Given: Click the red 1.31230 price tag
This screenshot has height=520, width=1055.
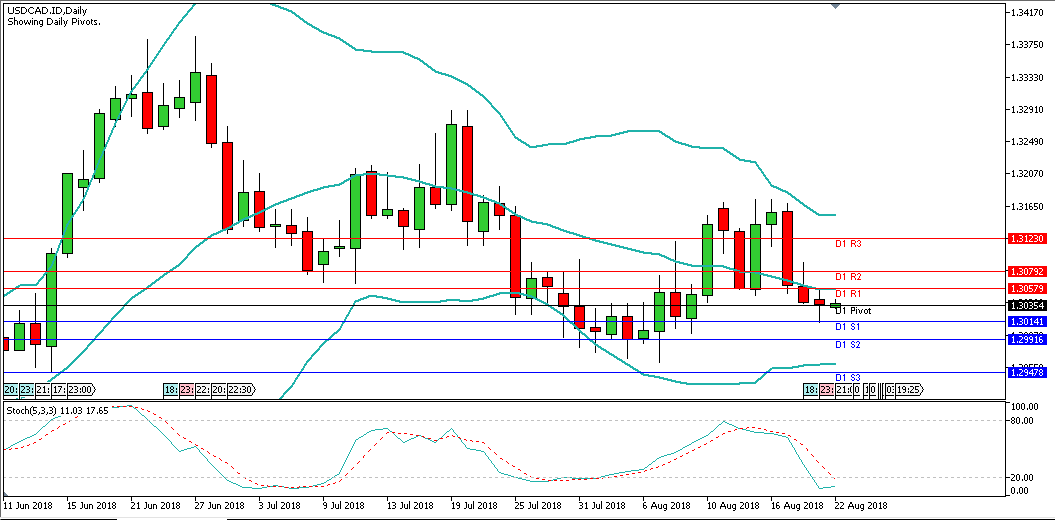Looking at the screenshot, I should click(1027, 239).
